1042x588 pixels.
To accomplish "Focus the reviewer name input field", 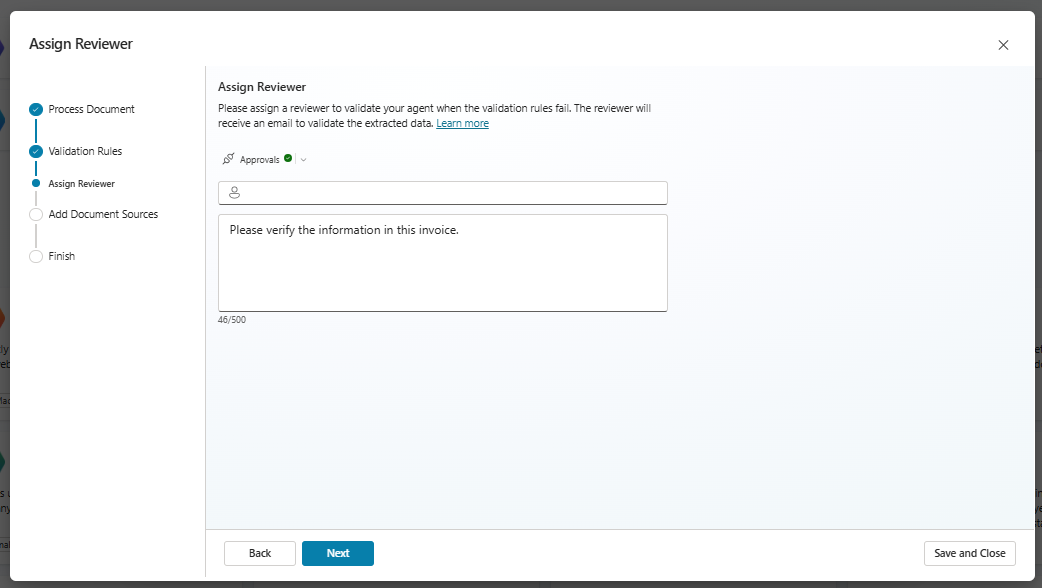I will [x=450, y=193].
